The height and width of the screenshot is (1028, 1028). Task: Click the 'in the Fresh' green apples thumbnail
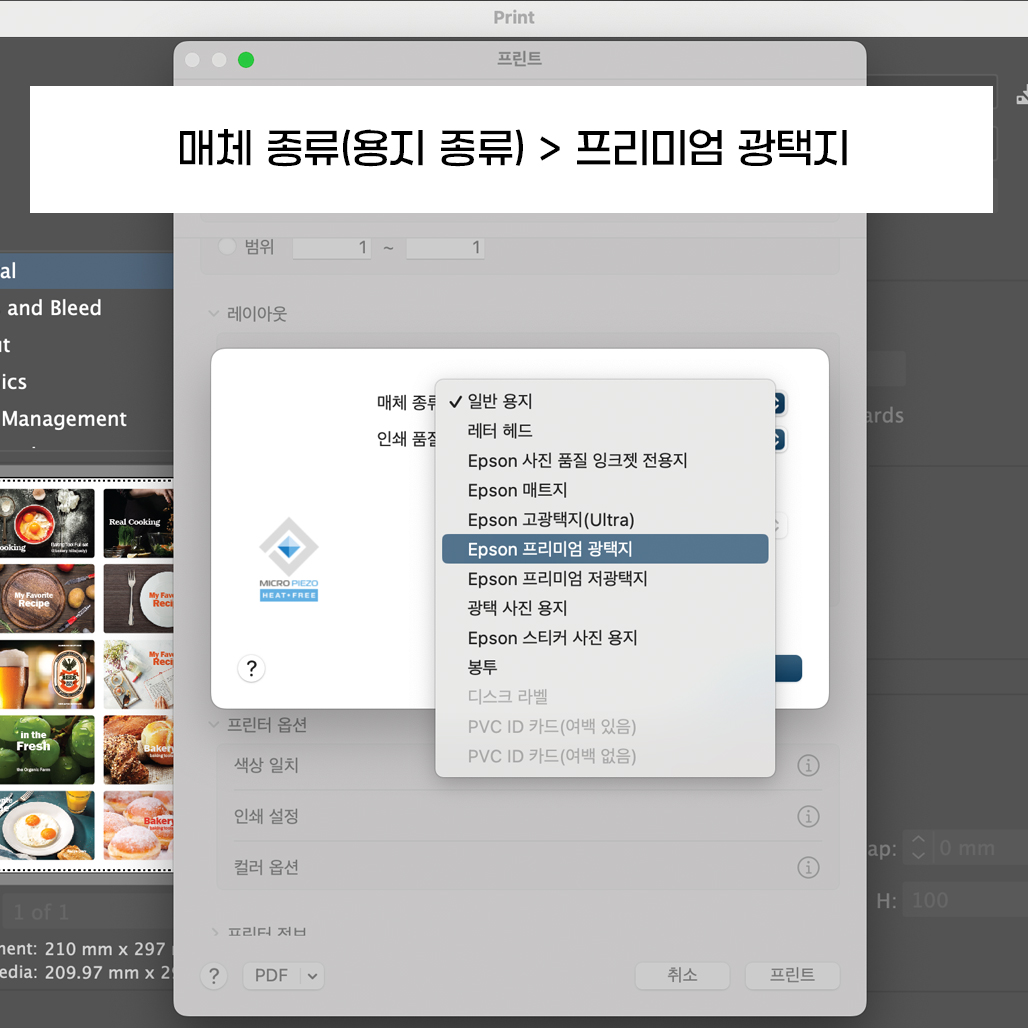47,749
